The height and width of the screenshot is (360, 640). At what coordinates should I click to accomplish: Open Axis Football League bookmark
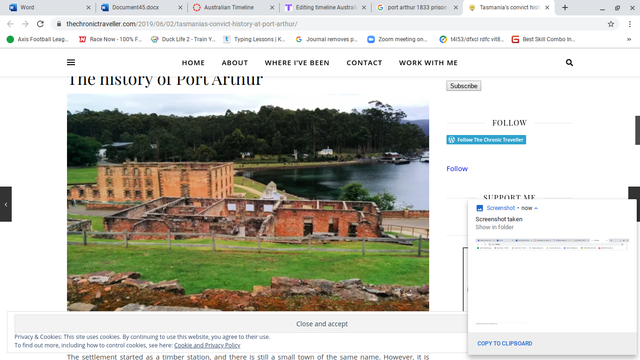[x=38, y=39]
